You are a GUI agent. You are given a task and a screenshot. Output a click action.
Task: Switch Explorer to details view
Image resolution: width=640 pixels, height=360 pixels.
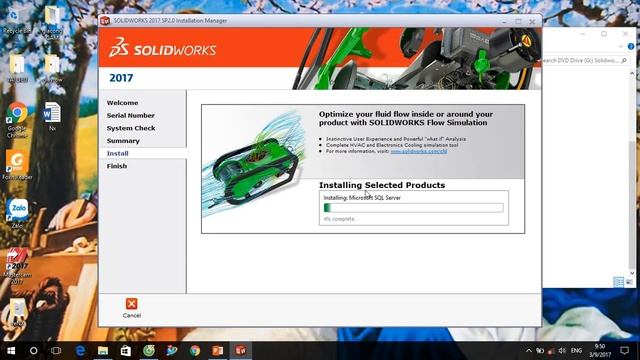[x=619, y=282]
